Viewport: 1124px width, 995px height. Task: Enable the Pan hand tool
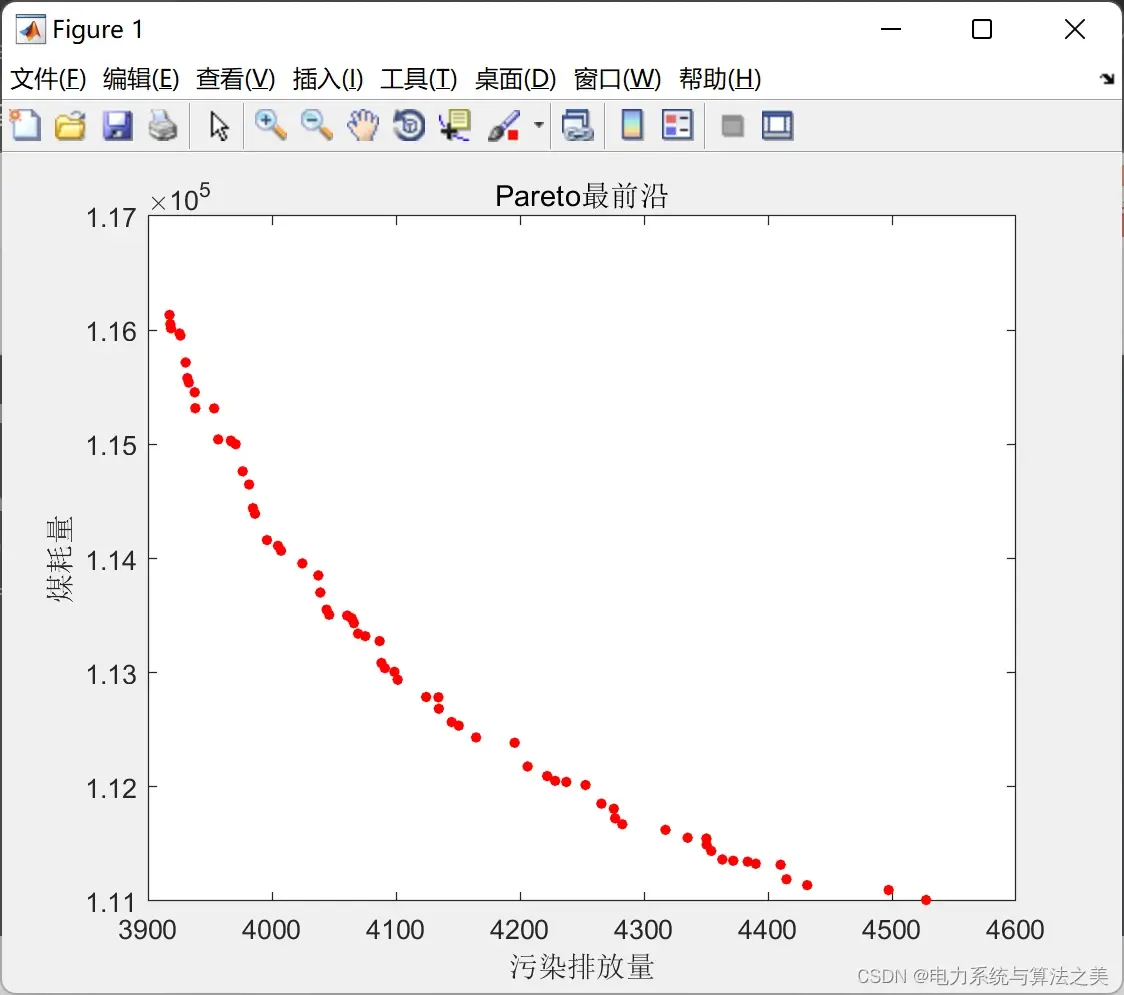pos(363,125)
